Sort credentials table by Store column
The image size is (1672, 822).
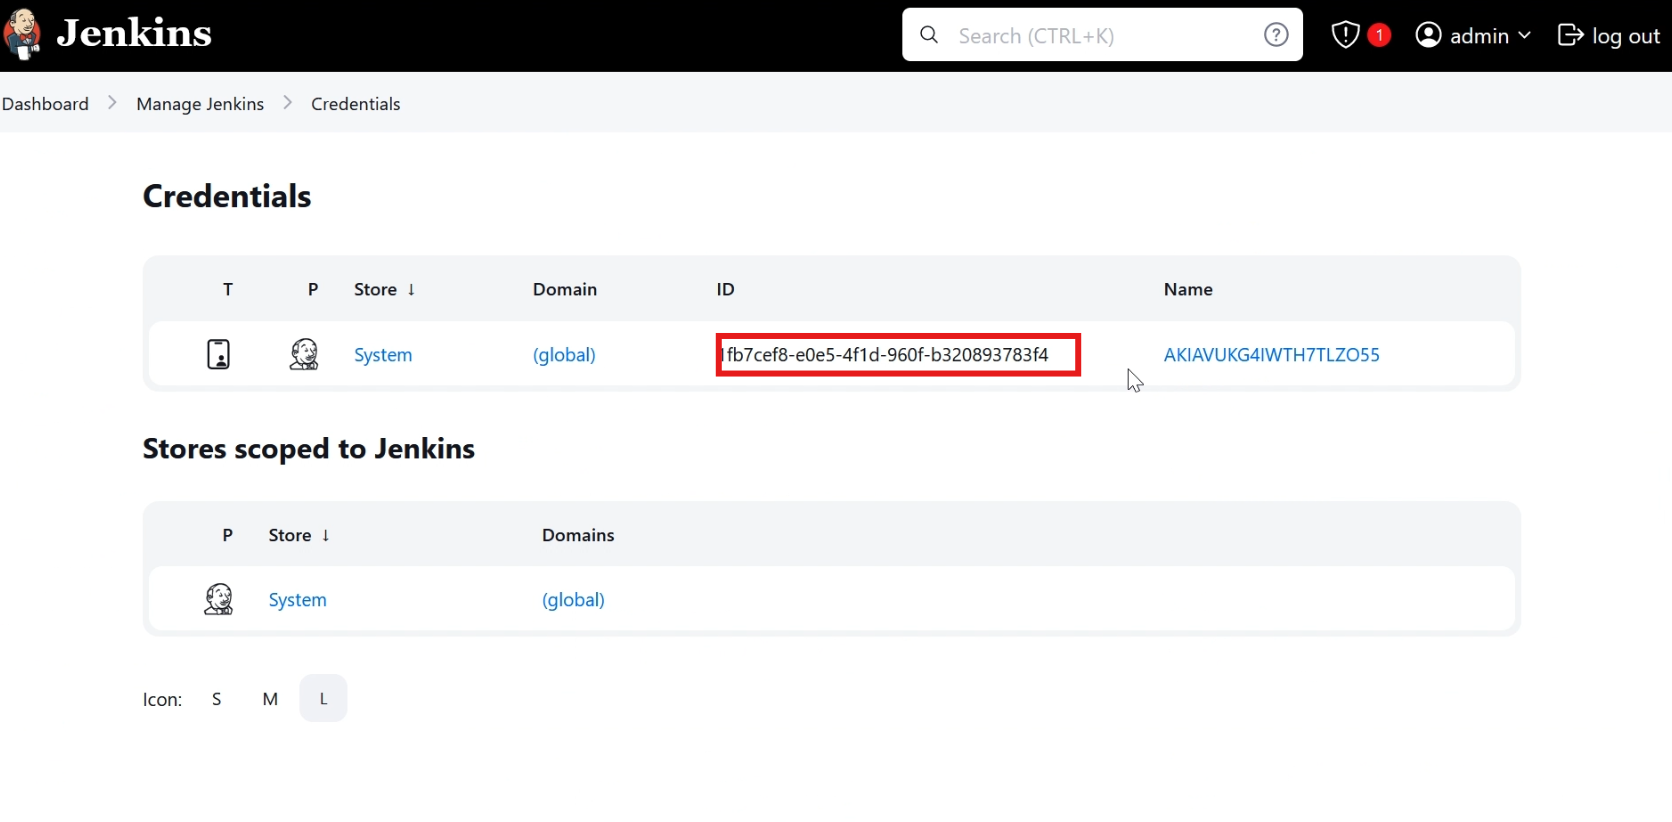pos(384,289)
